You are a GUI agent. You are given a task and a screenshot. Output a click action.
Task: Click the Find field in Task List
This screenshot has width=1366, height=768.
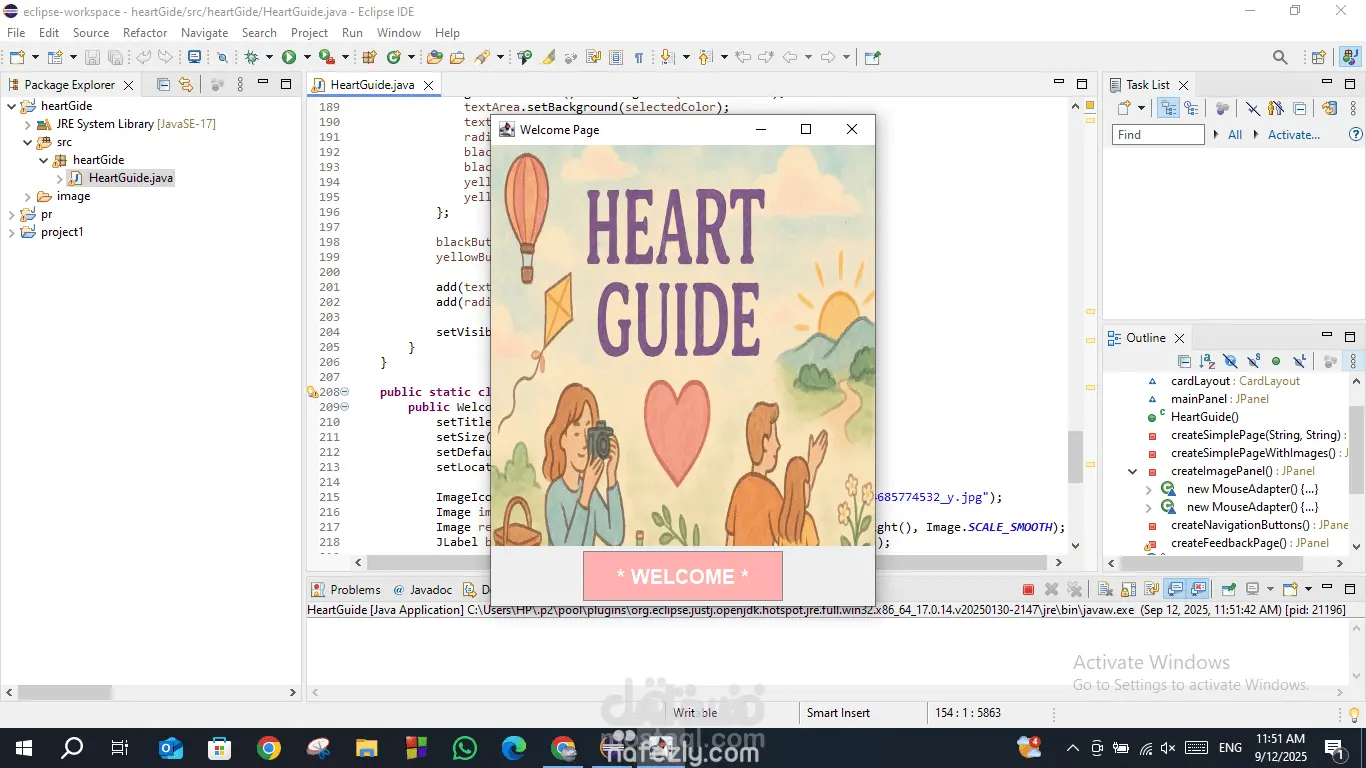(1157, 135)
